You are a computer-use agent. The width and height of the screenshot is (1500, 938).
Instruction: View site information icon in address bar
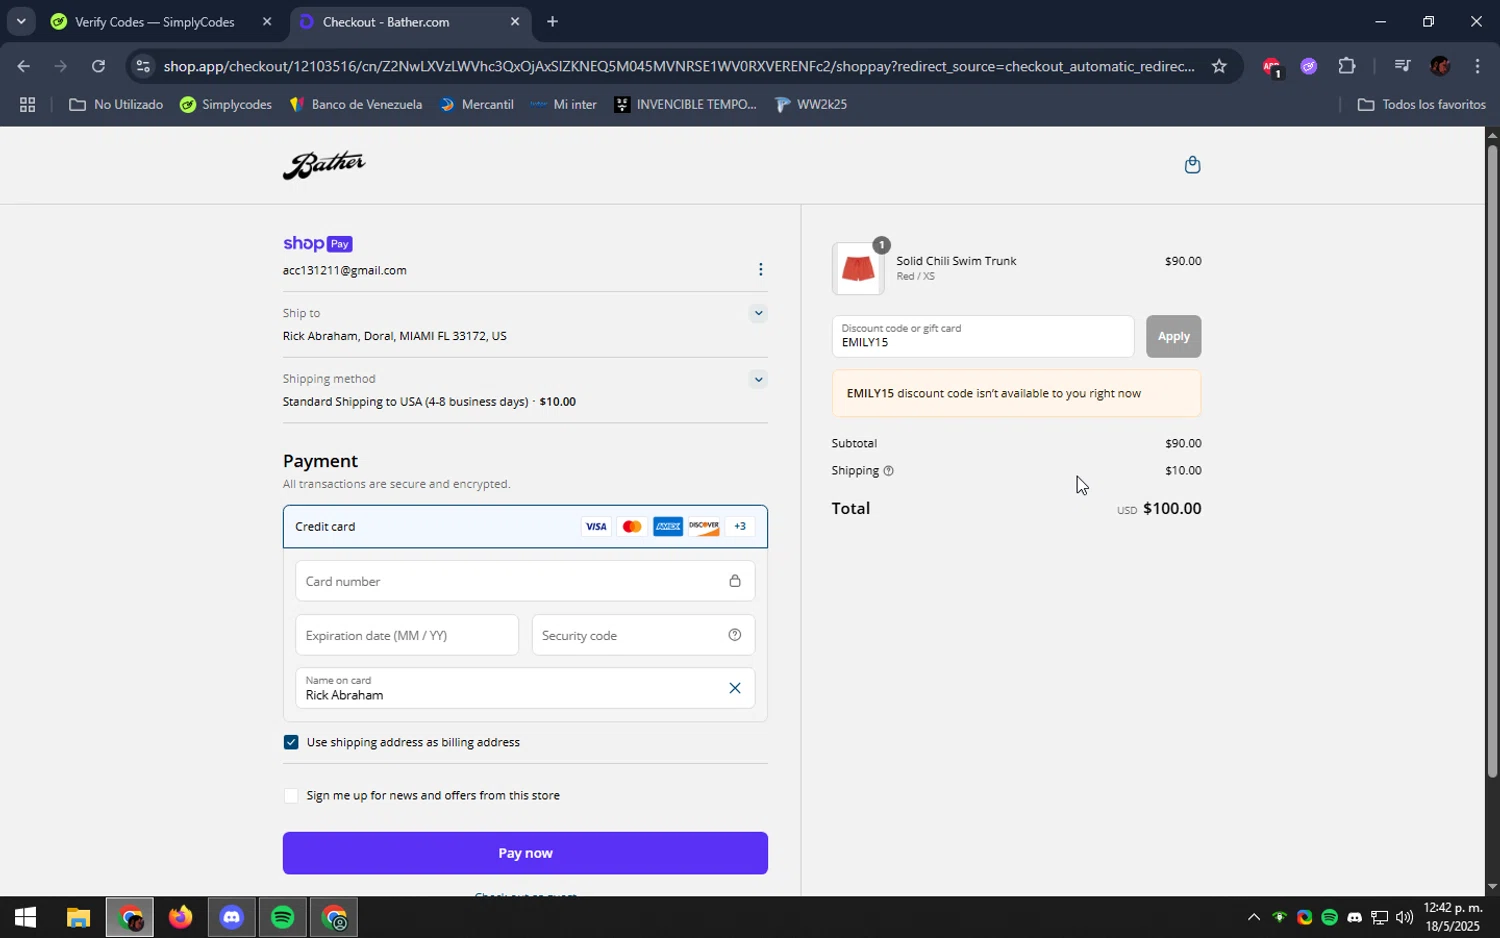[143, 67]
